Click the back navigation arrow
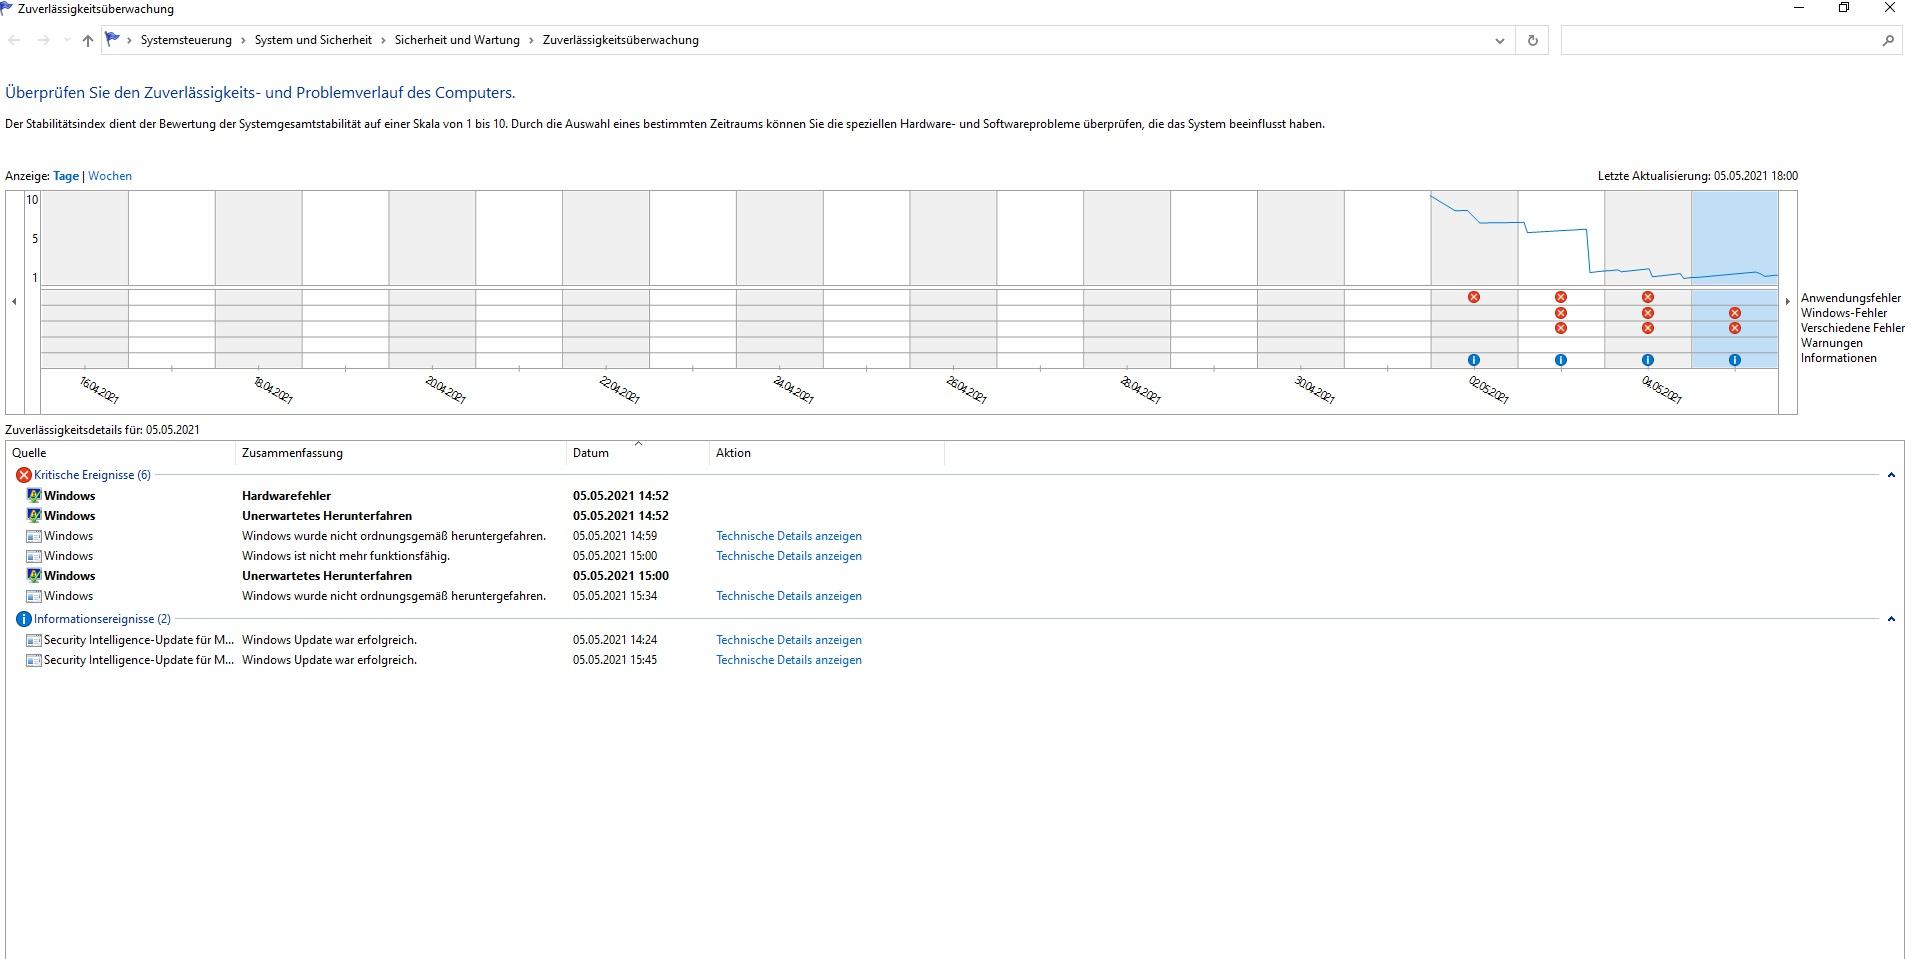This screenshot has width=1915, height=959. (x=14, y=40)
